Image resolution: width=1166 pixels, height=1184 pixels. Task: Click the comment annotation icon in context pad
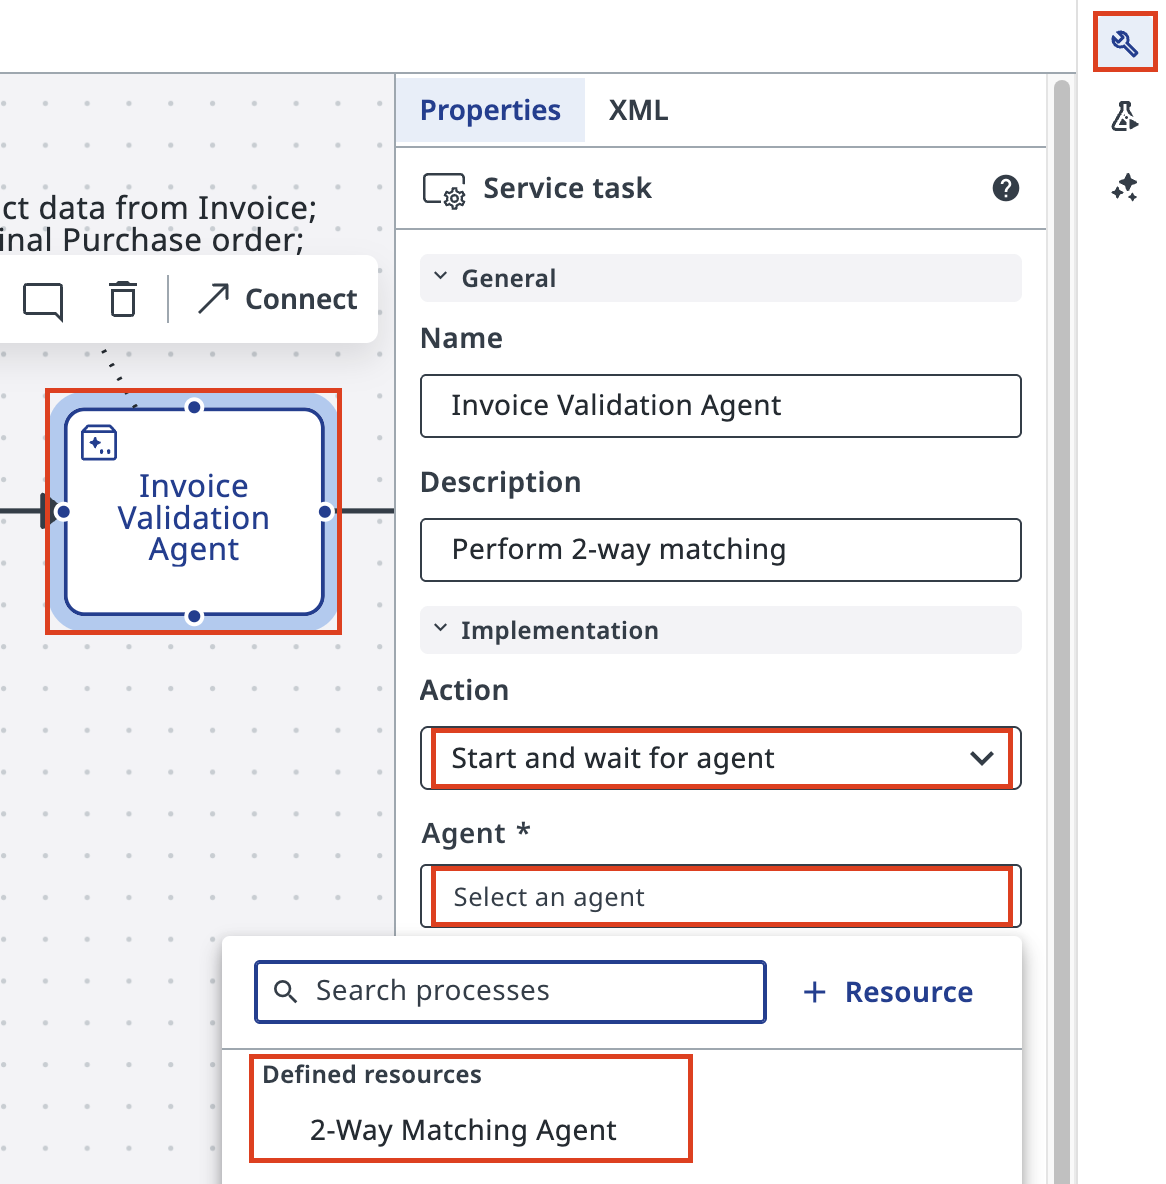pos(43,301)
